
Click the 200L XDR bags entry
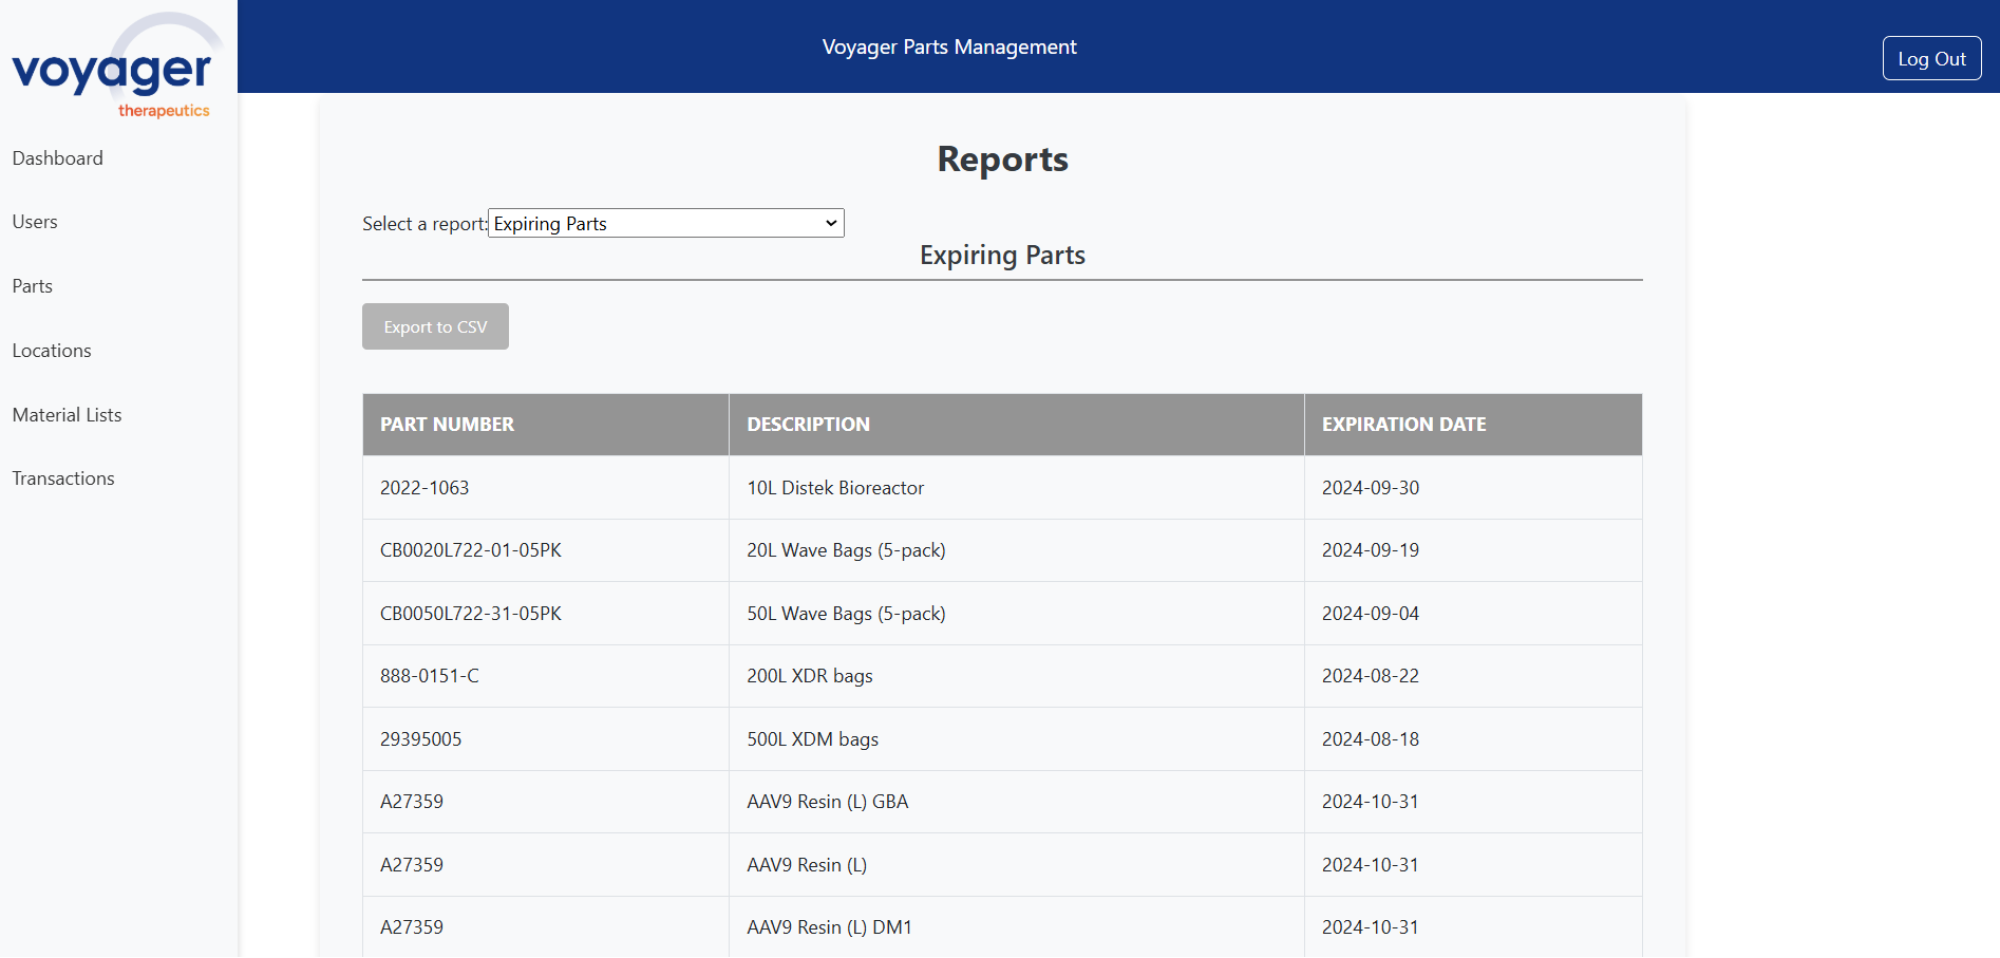pos(810,676)
